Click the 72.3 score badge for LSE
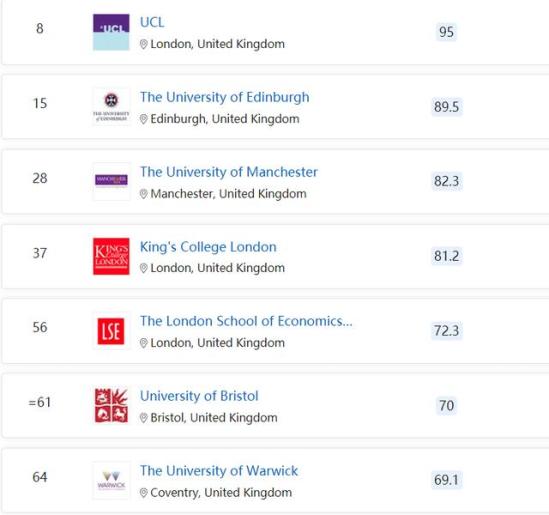 coord(446,330)
